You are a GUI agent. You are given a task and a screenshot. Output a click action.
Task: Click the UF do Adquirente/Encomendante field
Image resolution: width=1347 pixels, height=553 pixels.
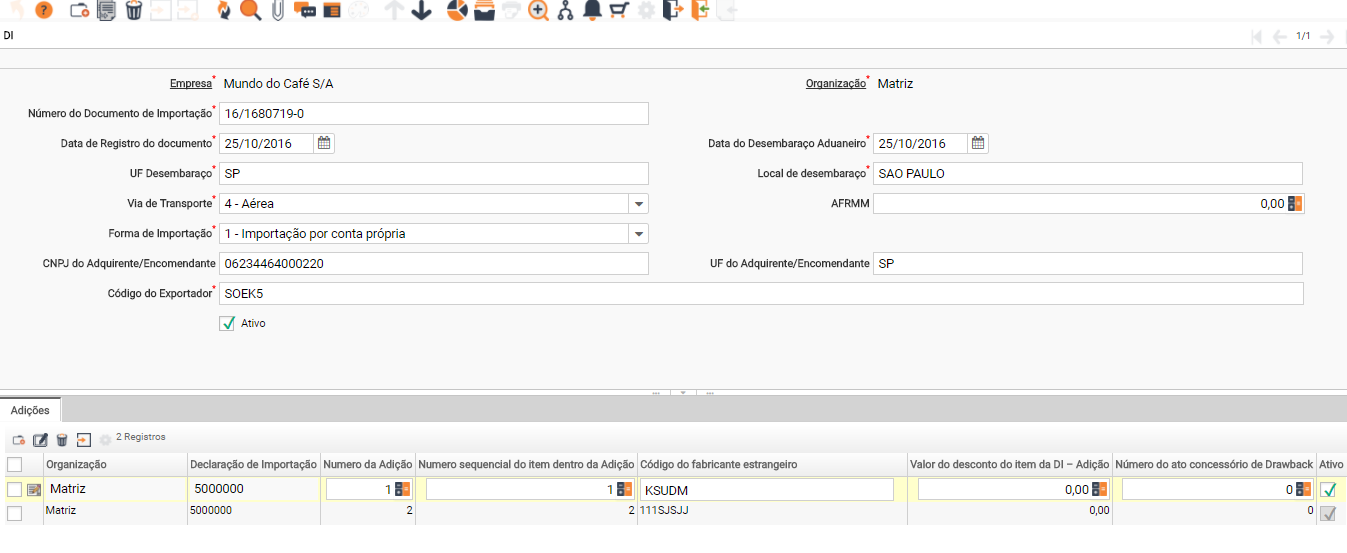point(1088,263)
